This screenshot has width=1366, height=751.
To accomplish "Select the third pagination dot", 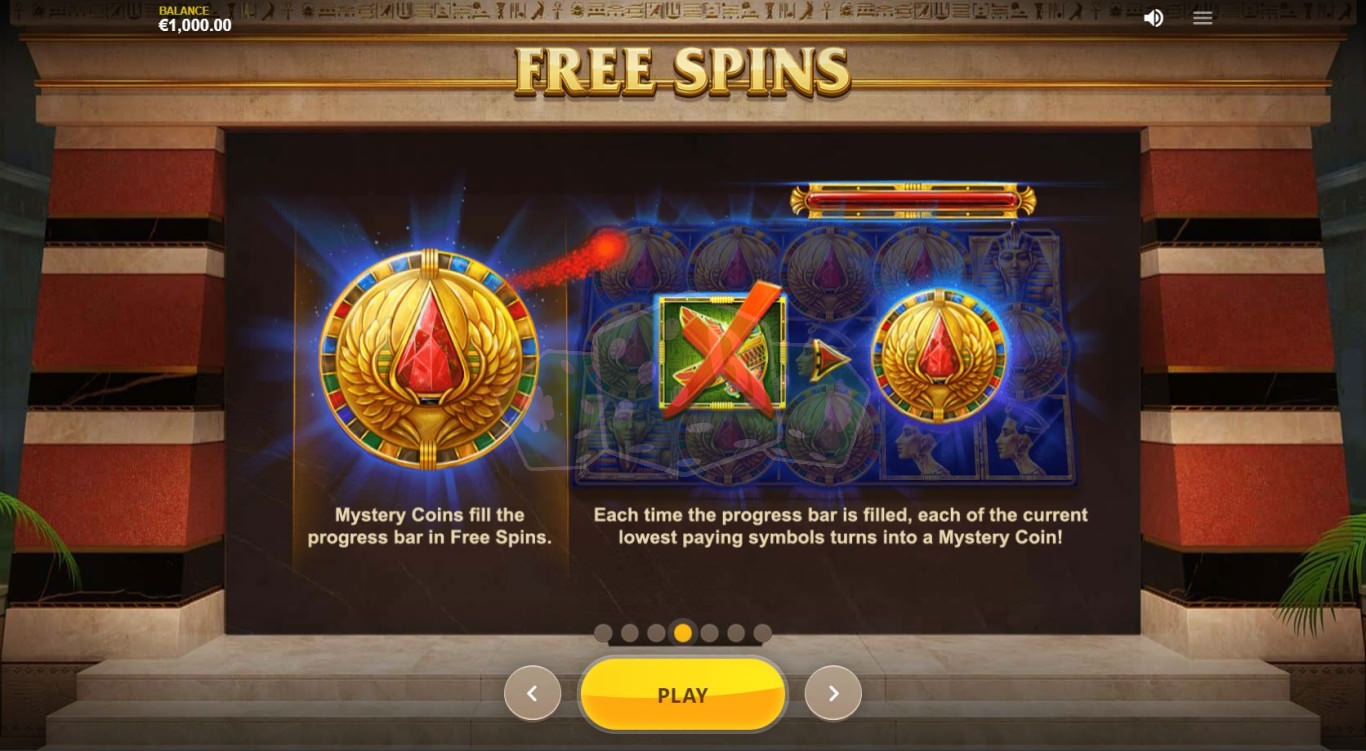I will tap(656, 633).
